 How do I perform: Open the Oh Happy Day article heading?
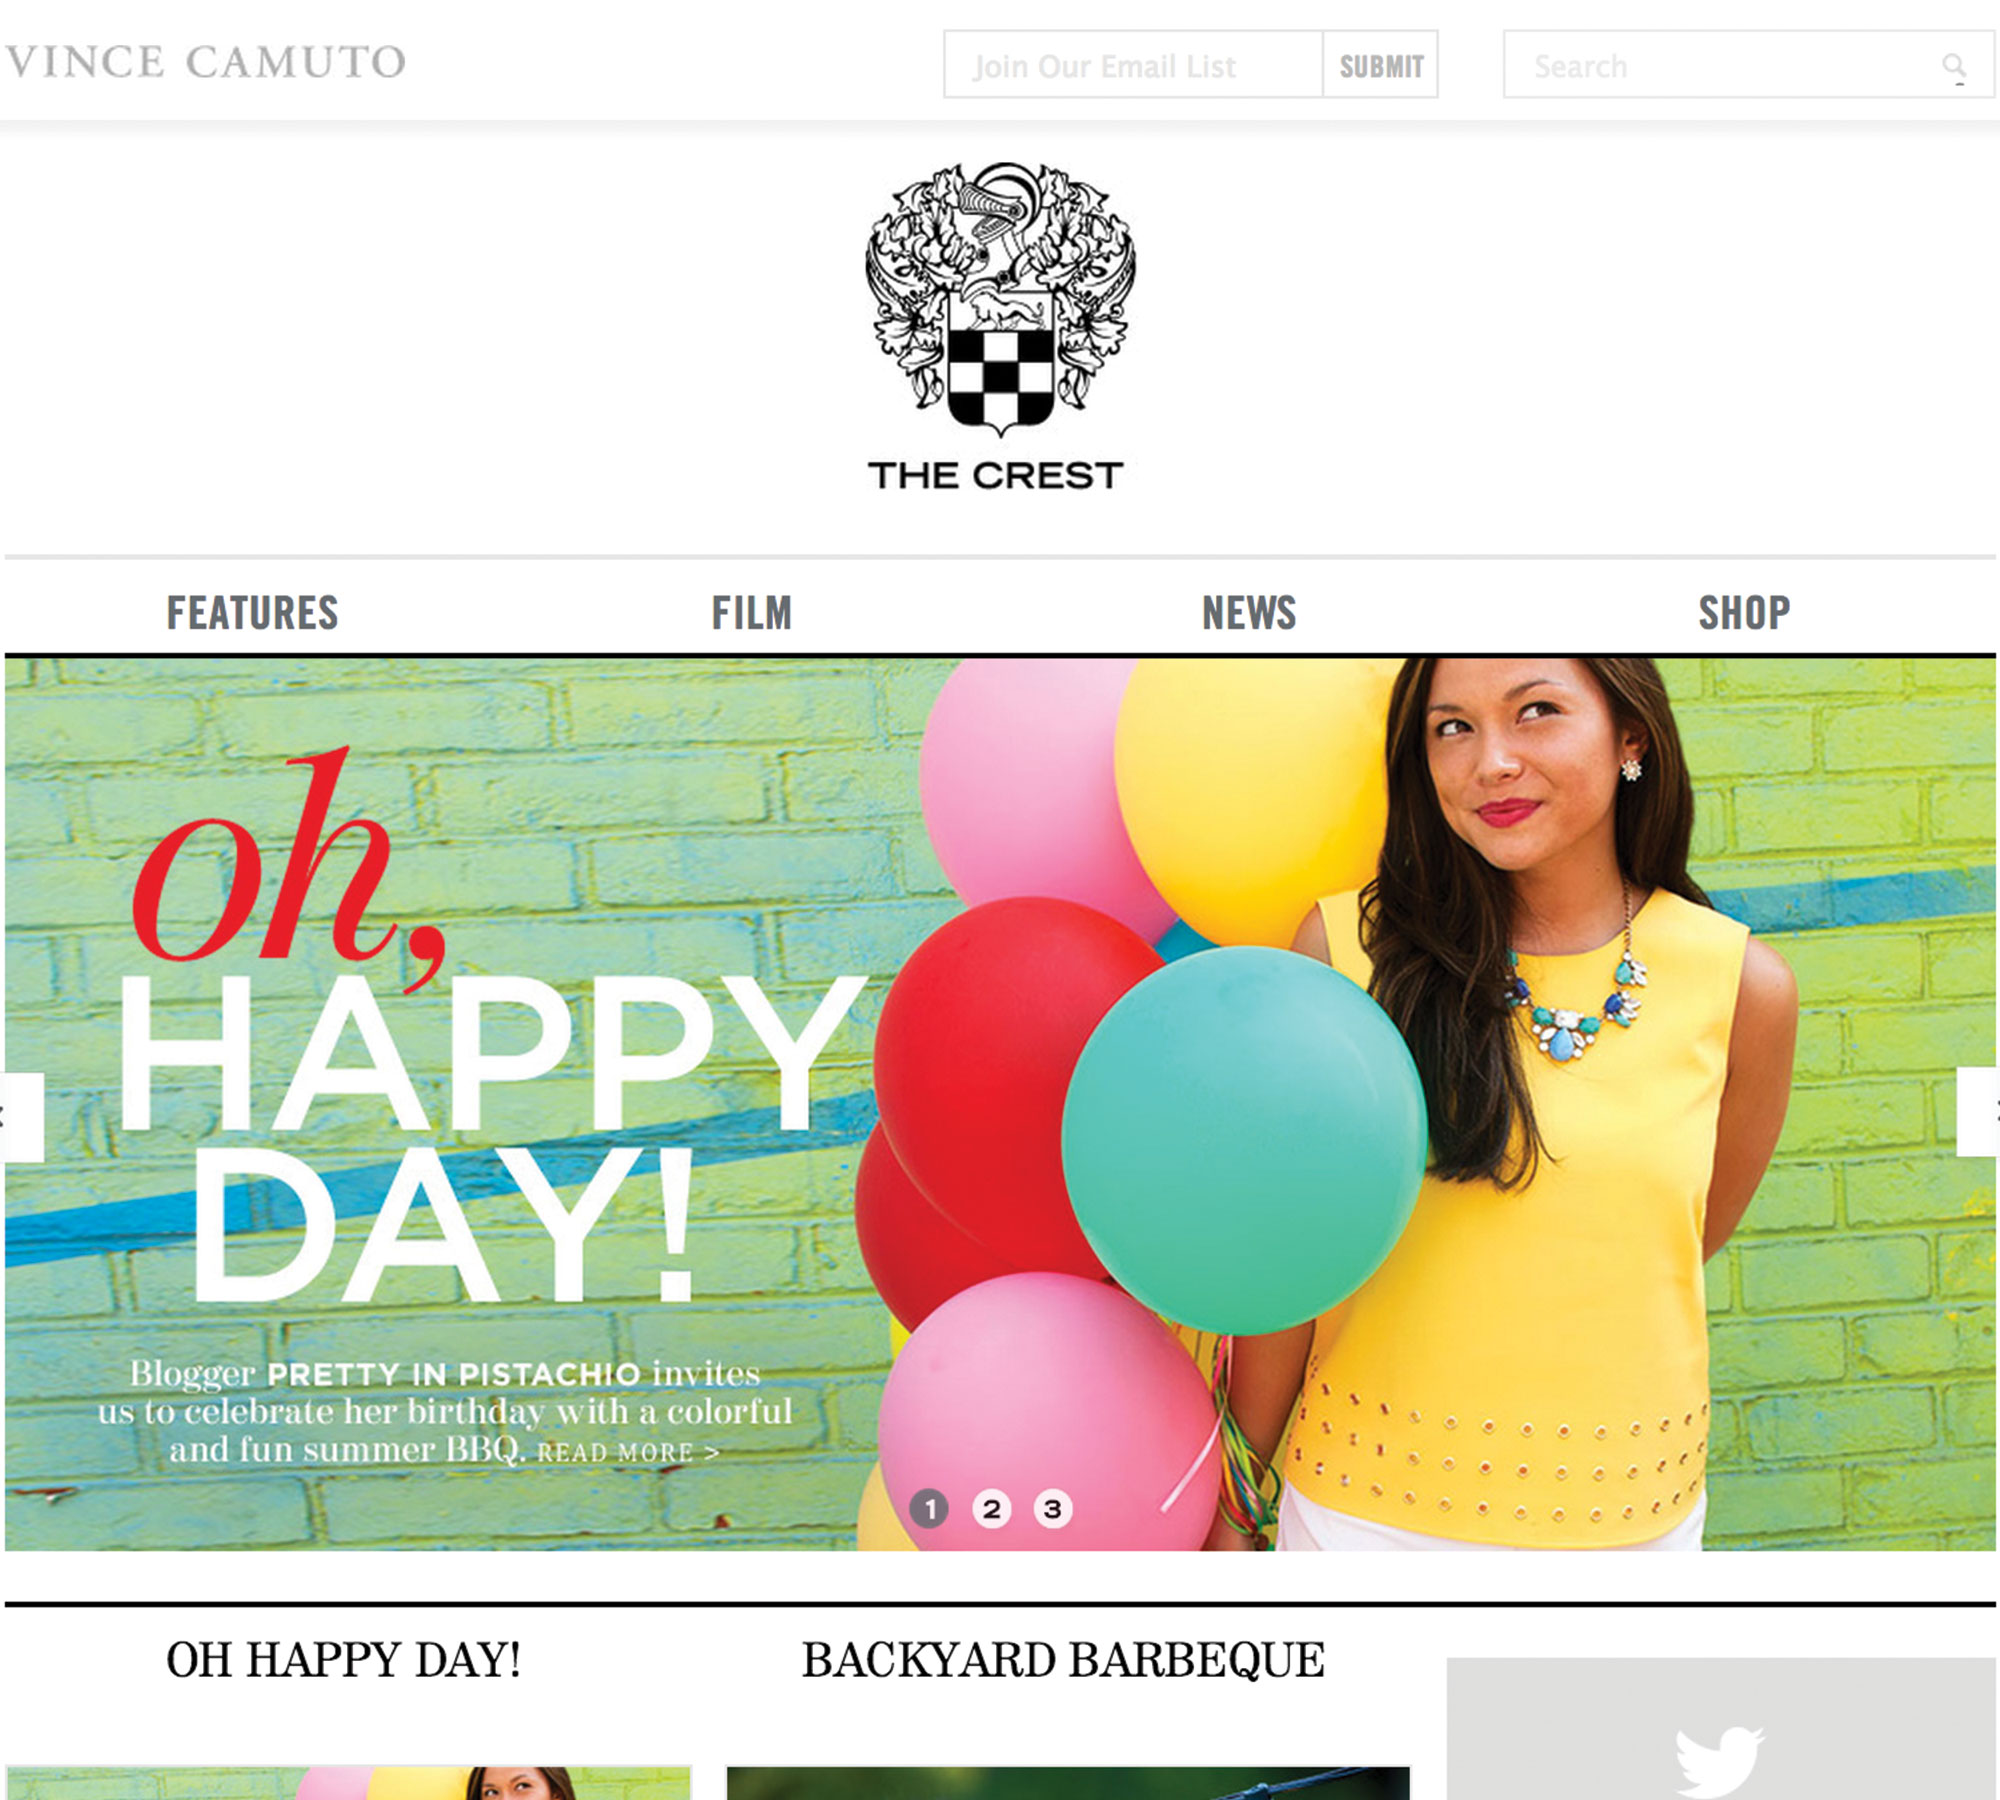(x=343, y=1660)
